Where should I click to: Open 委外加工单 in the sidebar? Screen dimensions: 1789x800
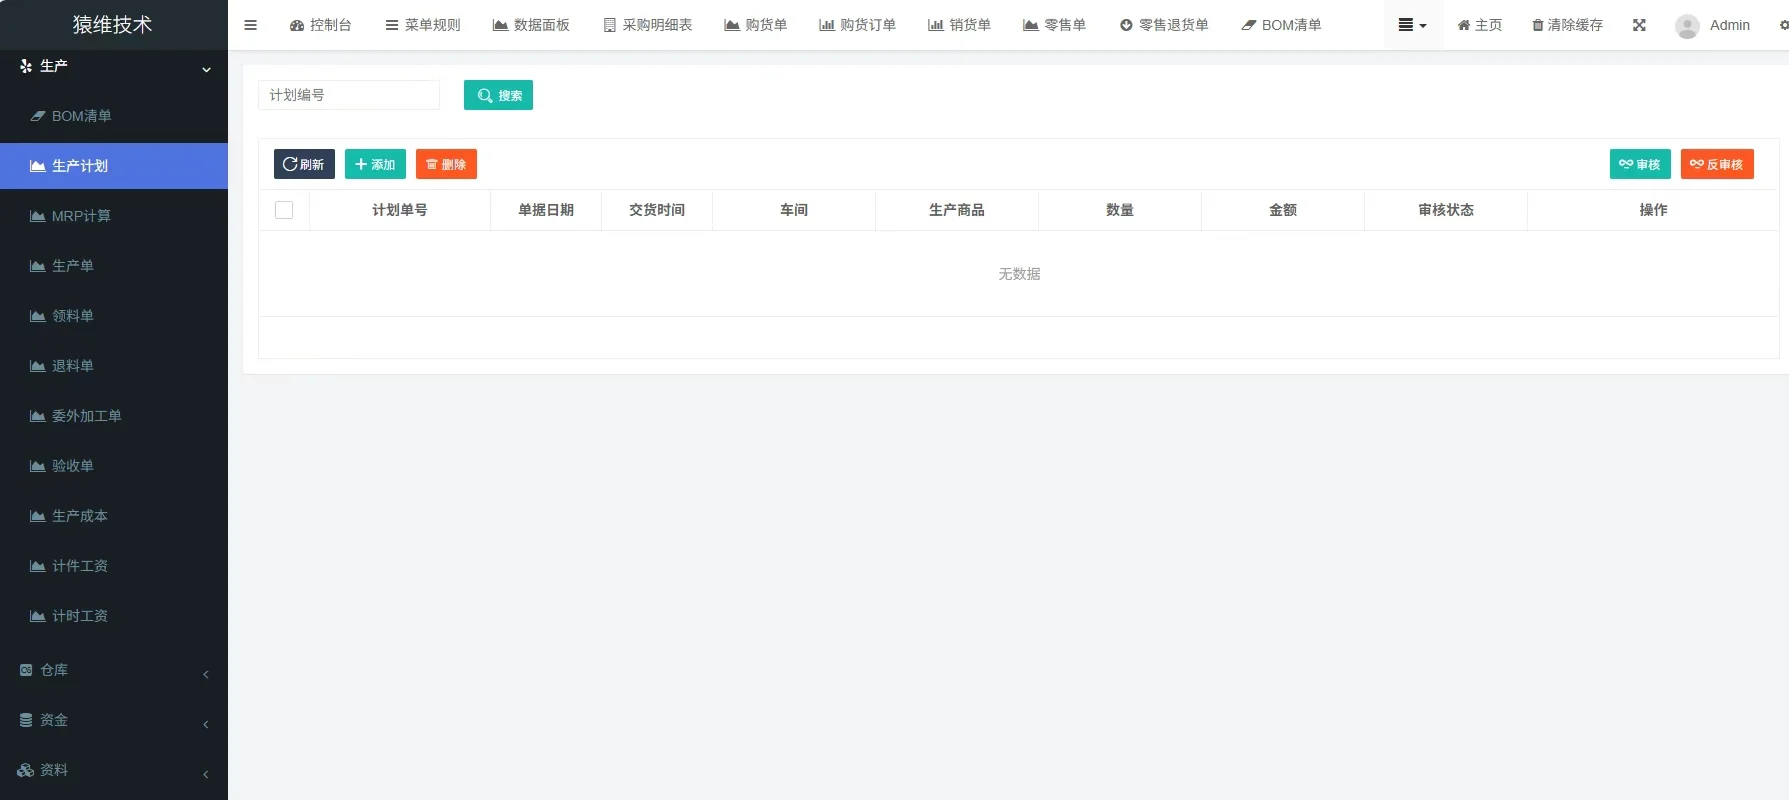[x=114, y=416]
